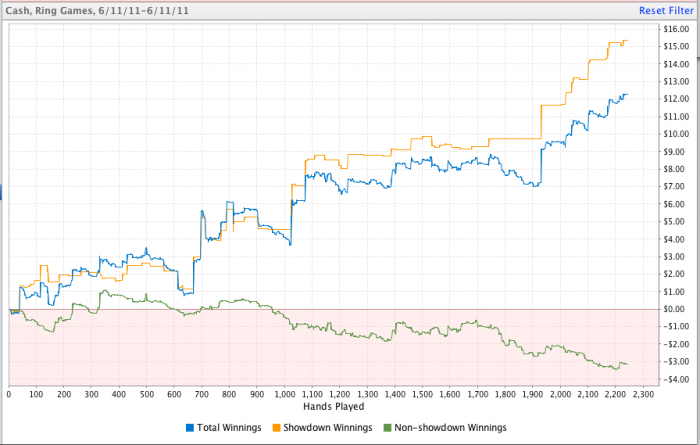Click the -$1.00 y-axis label
700x445 pixels.
click(x=675, y=326)
